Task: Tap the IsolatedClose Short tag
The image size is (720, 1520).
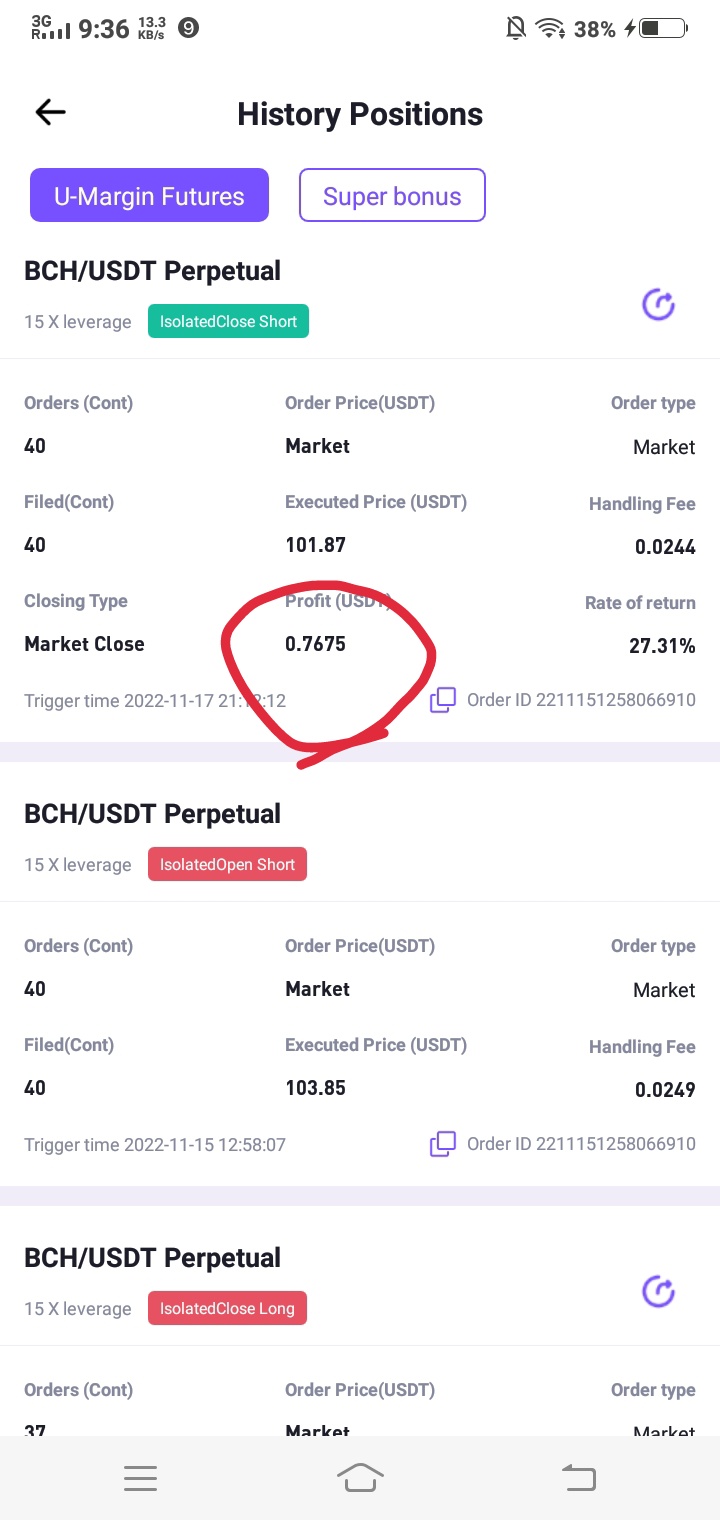Action: (228, 322)
